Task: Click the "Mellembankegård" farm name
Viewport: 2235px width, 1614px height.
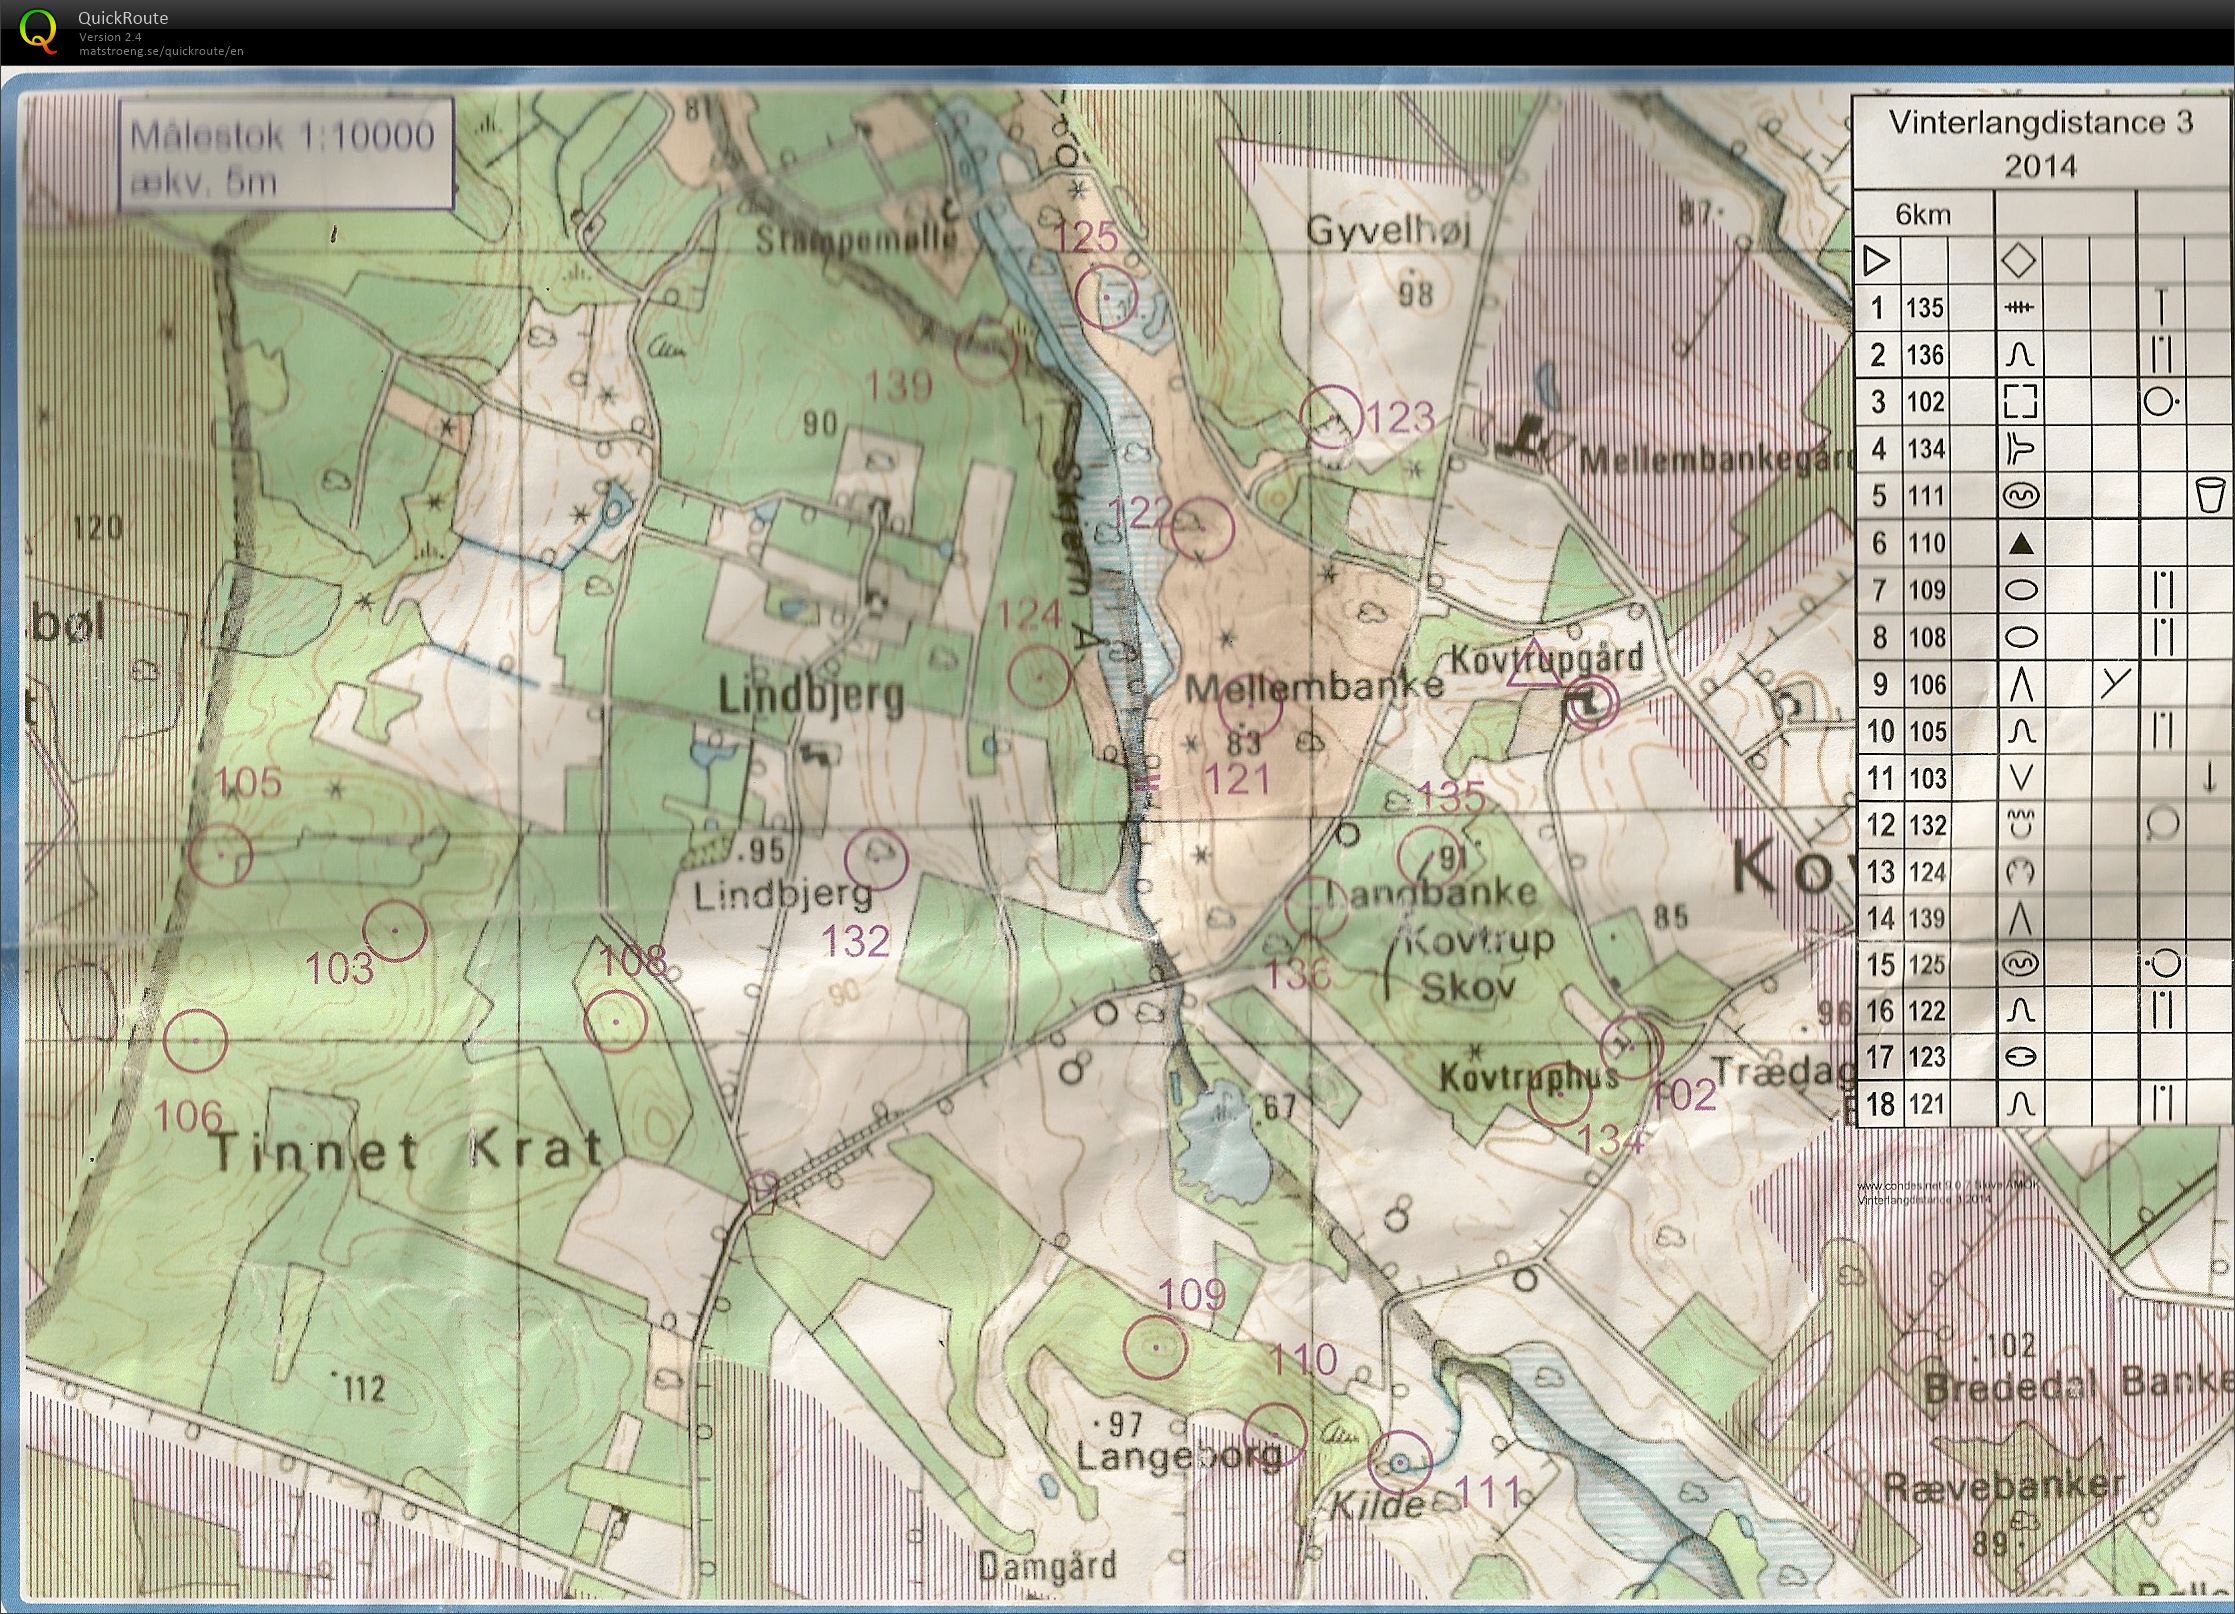Action: pos(1717,461)
